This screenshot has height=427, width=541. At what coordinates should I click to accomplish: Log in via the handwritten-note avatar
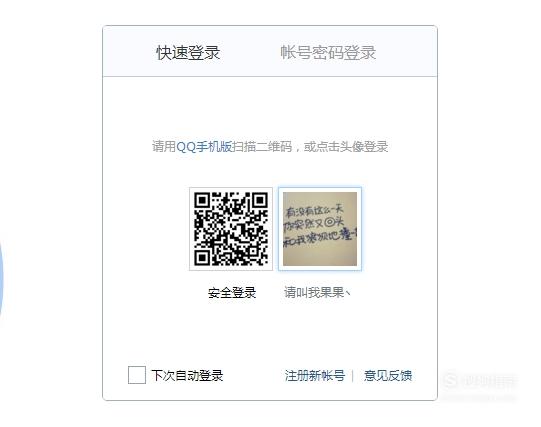pos(320,229)
